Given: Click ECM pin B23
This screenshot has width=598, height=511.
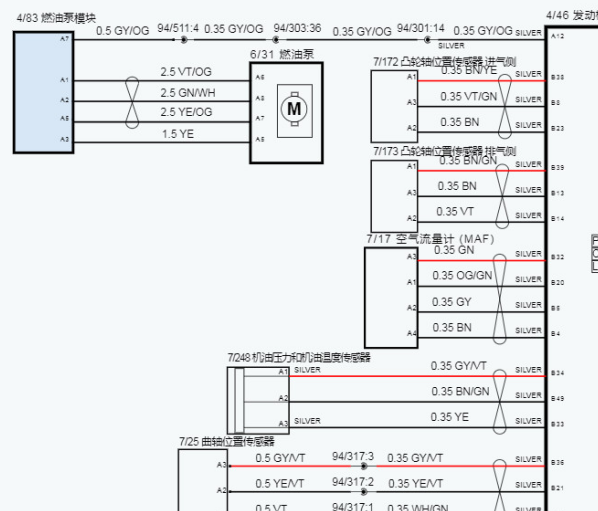Looking at the screenshot, I should 558,129.
